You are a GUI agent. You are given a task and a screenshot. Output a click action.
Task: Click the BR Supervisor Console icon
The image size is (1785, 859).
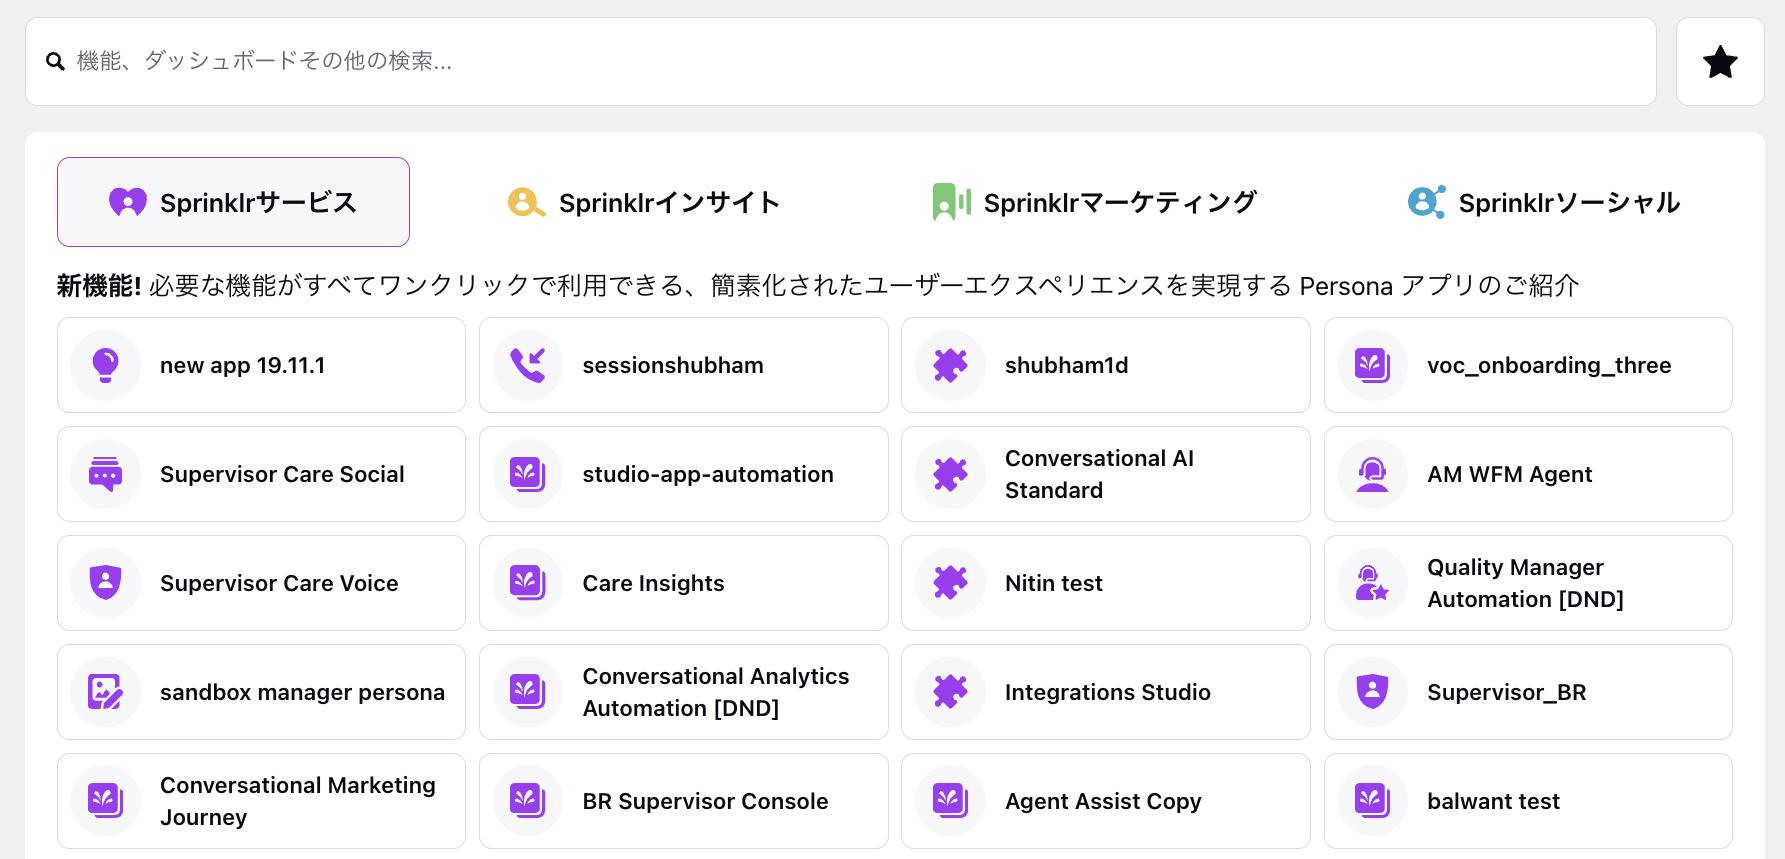528,801
